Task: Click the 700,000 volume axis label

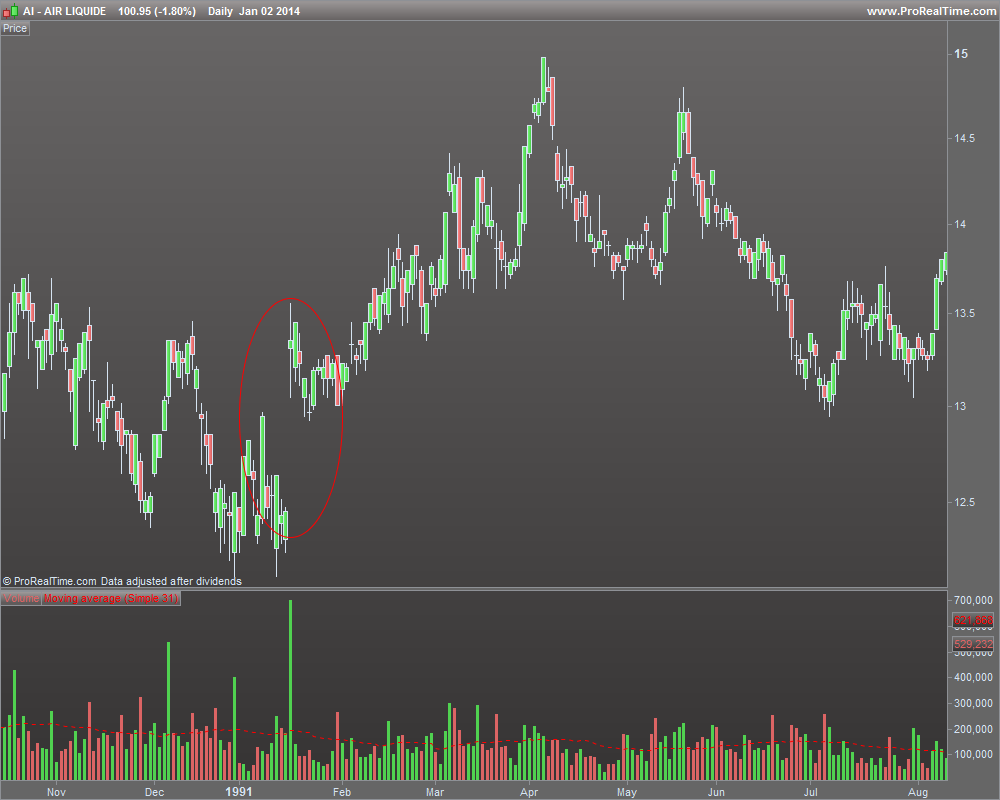Action: click(973, 600)
